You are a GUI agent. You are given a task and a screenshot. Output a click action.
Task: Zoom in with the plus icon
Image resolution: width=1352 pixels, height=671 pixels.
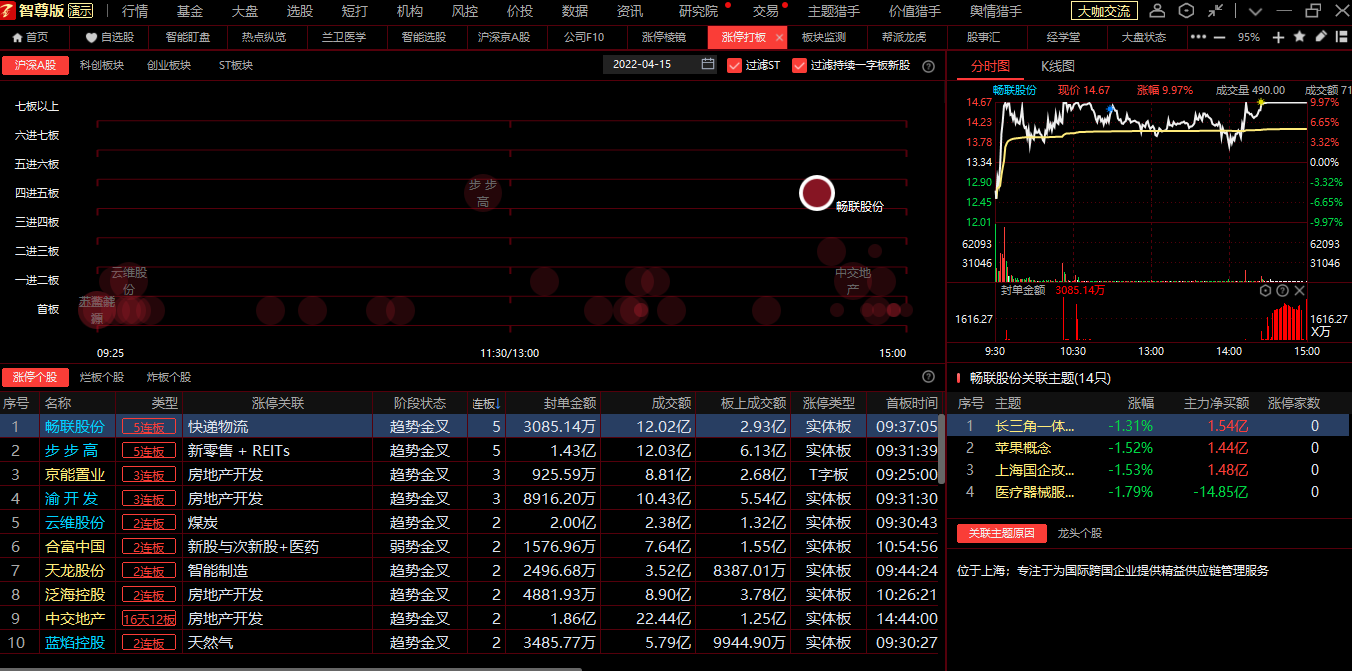click(1278, 37)
